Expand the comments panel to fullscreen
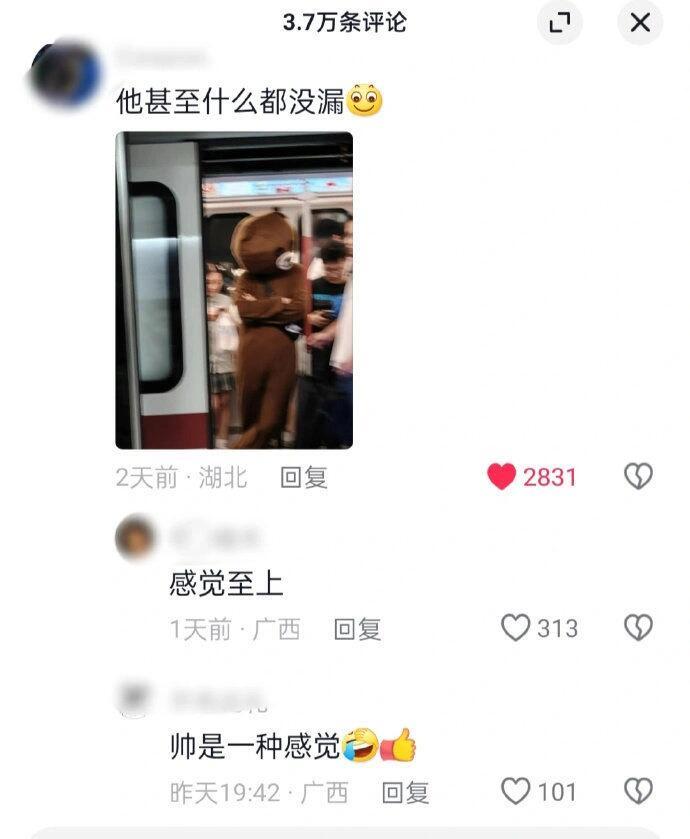This screenshot has height=839, width=690. pos(559,22)
